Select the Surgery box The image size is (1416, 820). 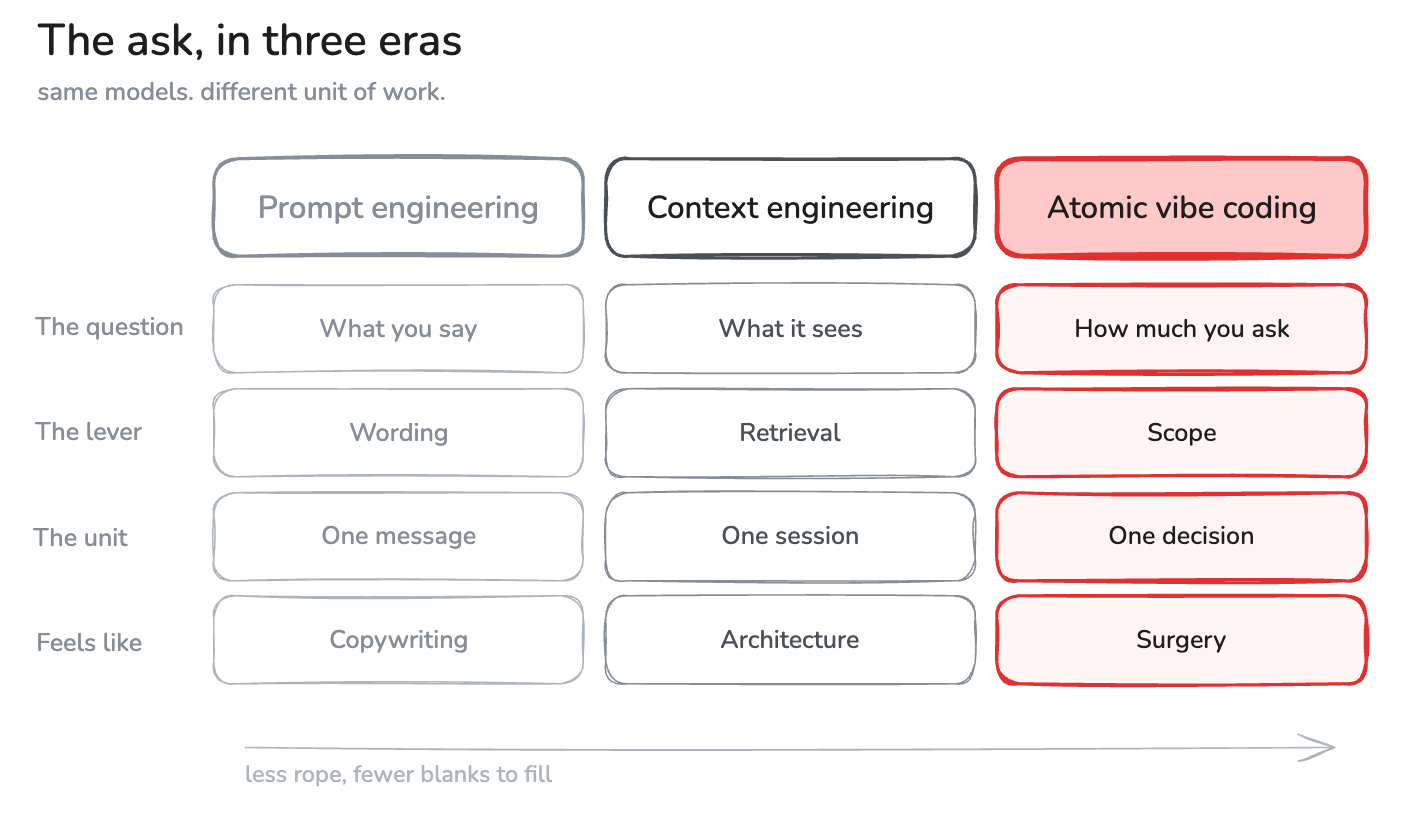[x=1181, y=640]
